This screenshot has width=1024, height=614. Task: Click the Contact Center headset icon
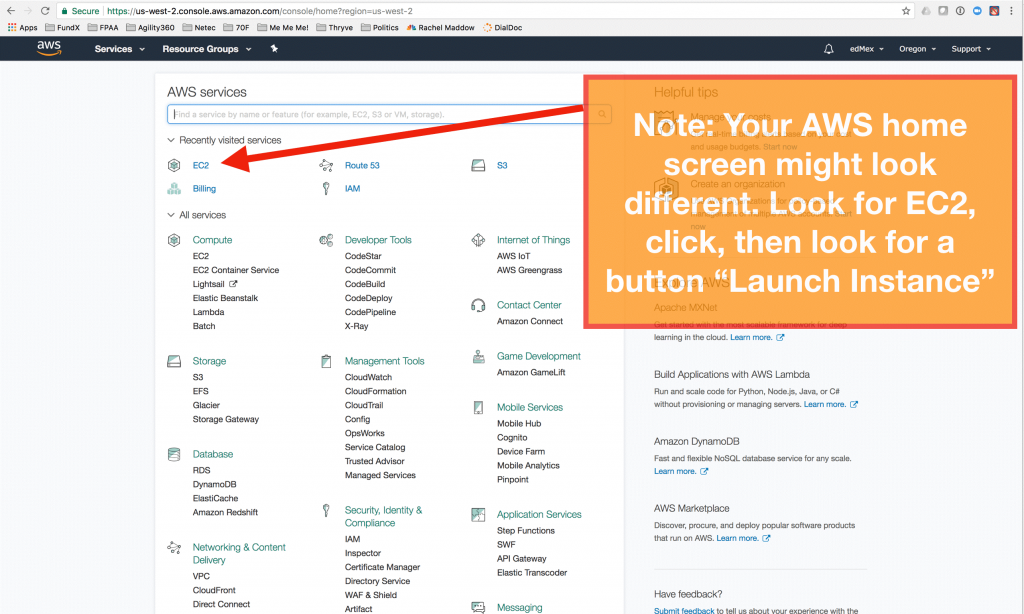point(478,305)
